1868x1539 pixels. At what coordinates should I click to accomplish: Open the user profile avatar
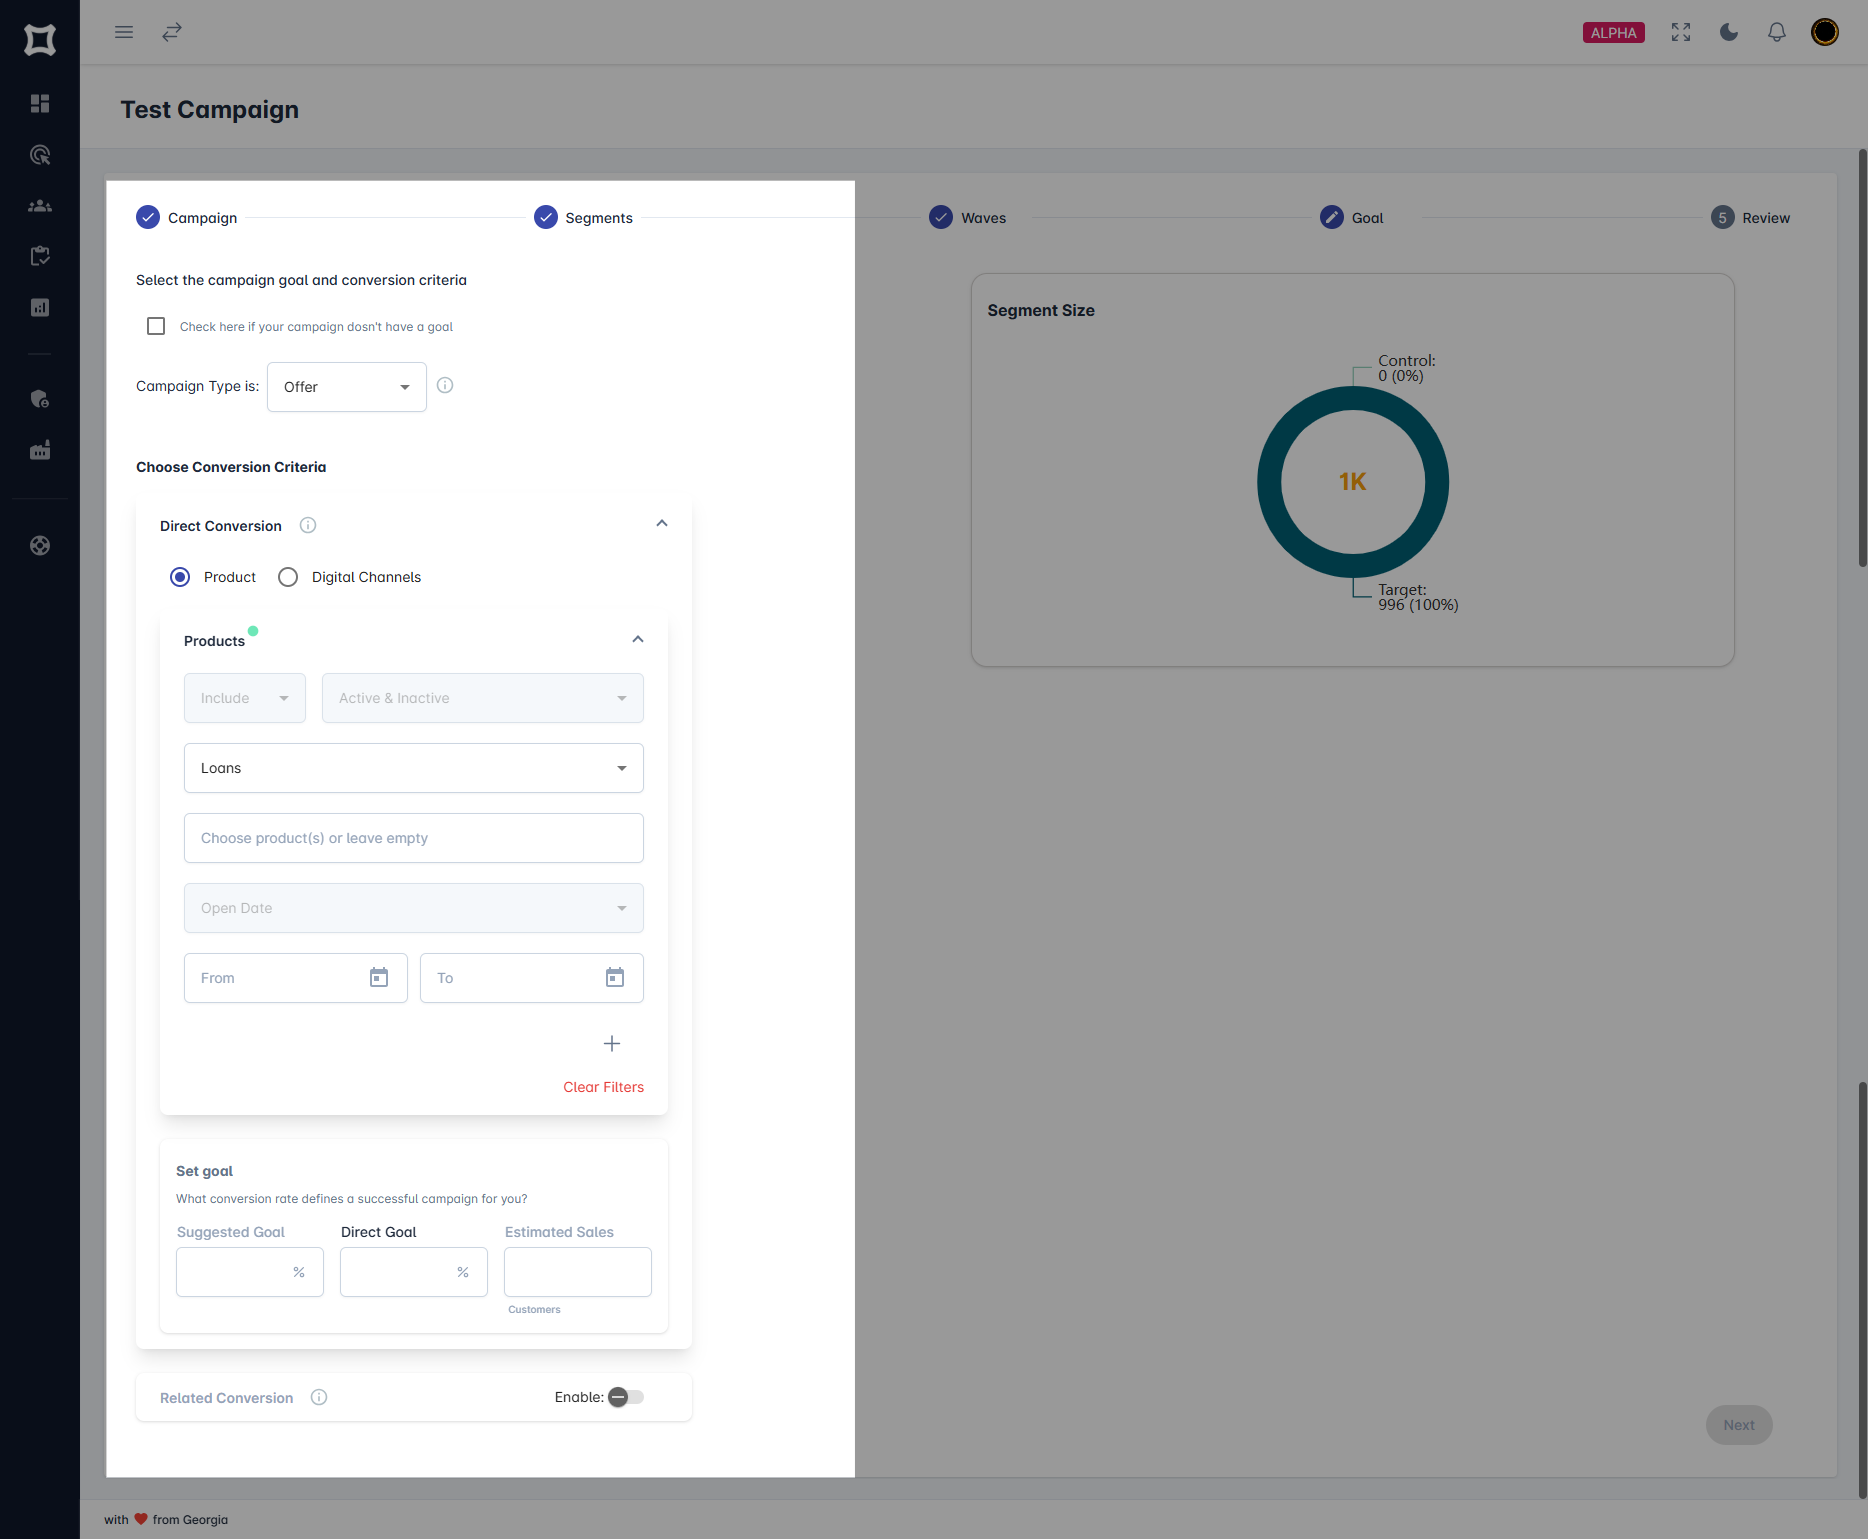pos(1825,32)
